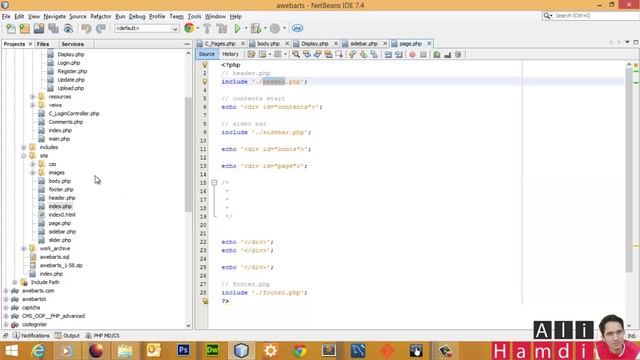Click the Shift Line Right icon

coord(399,54)
